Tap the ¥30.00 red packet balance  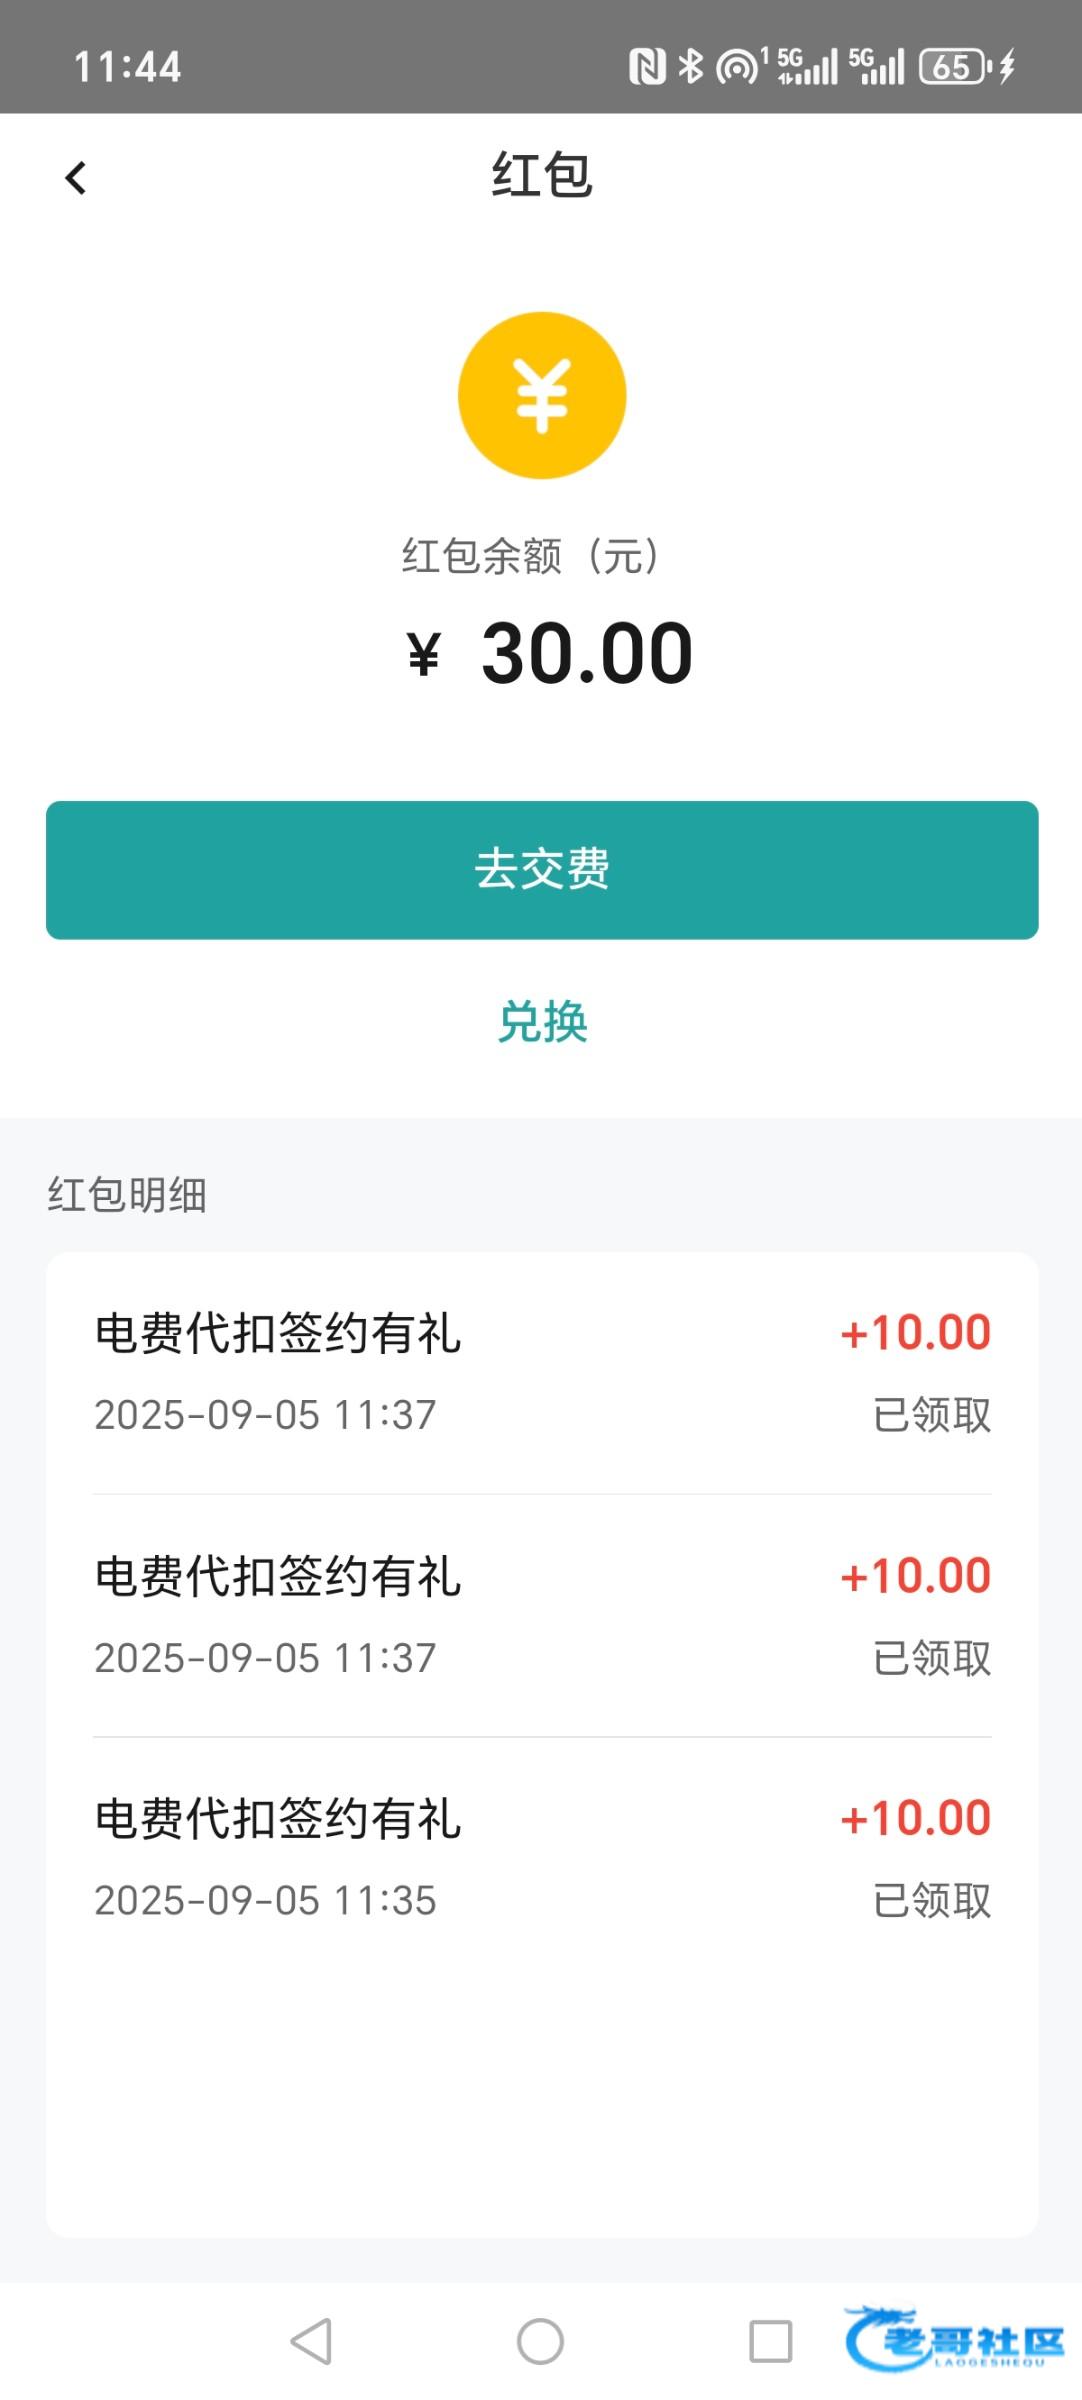point(550,654)
